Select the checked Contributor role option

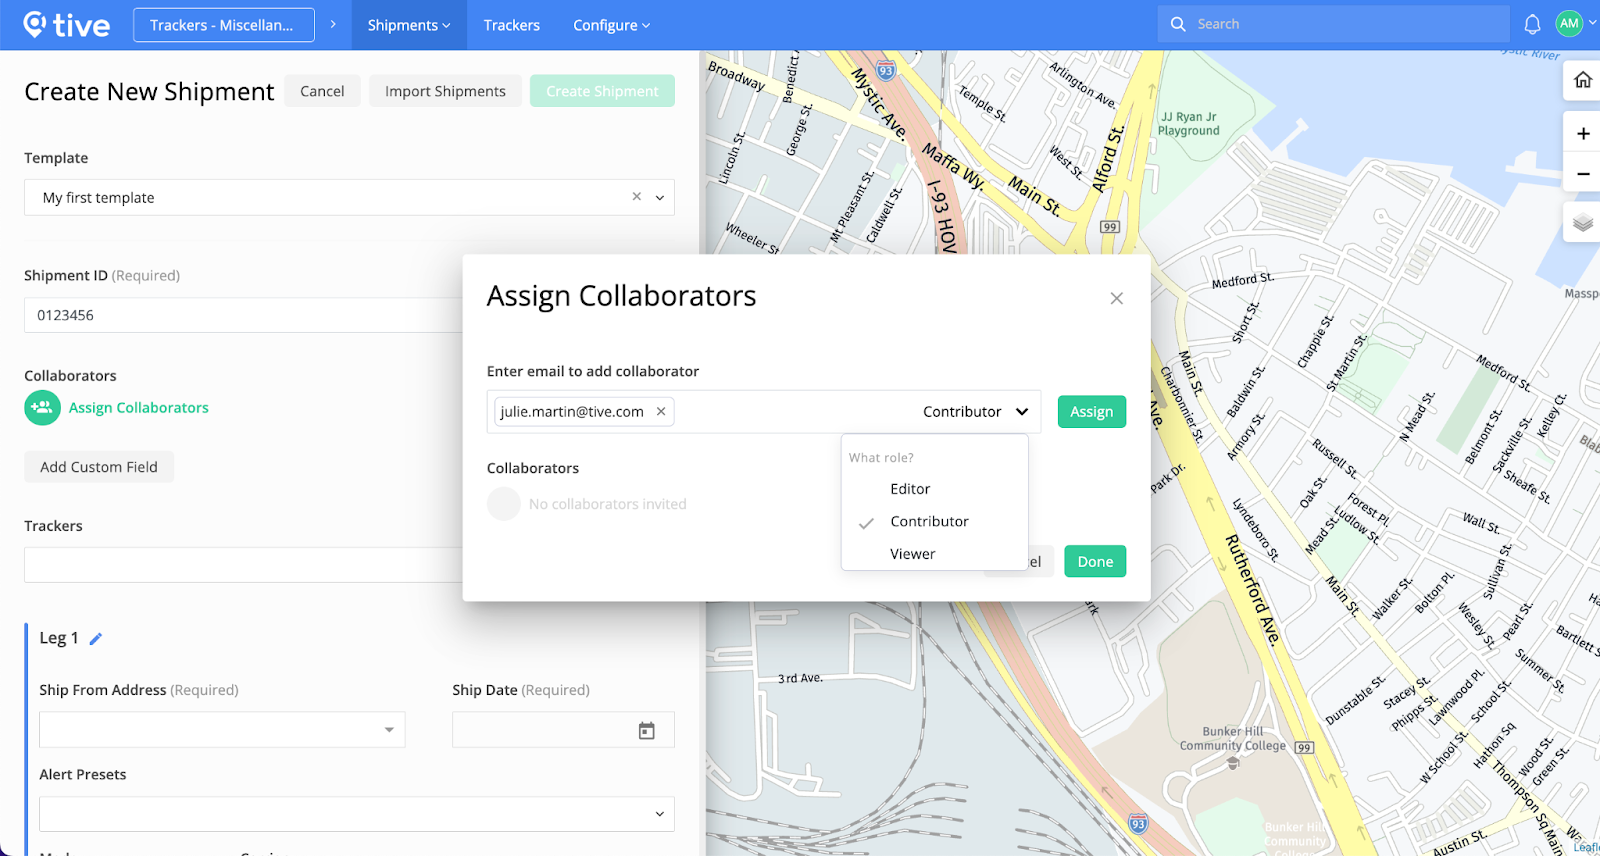(x=929, y=522)
